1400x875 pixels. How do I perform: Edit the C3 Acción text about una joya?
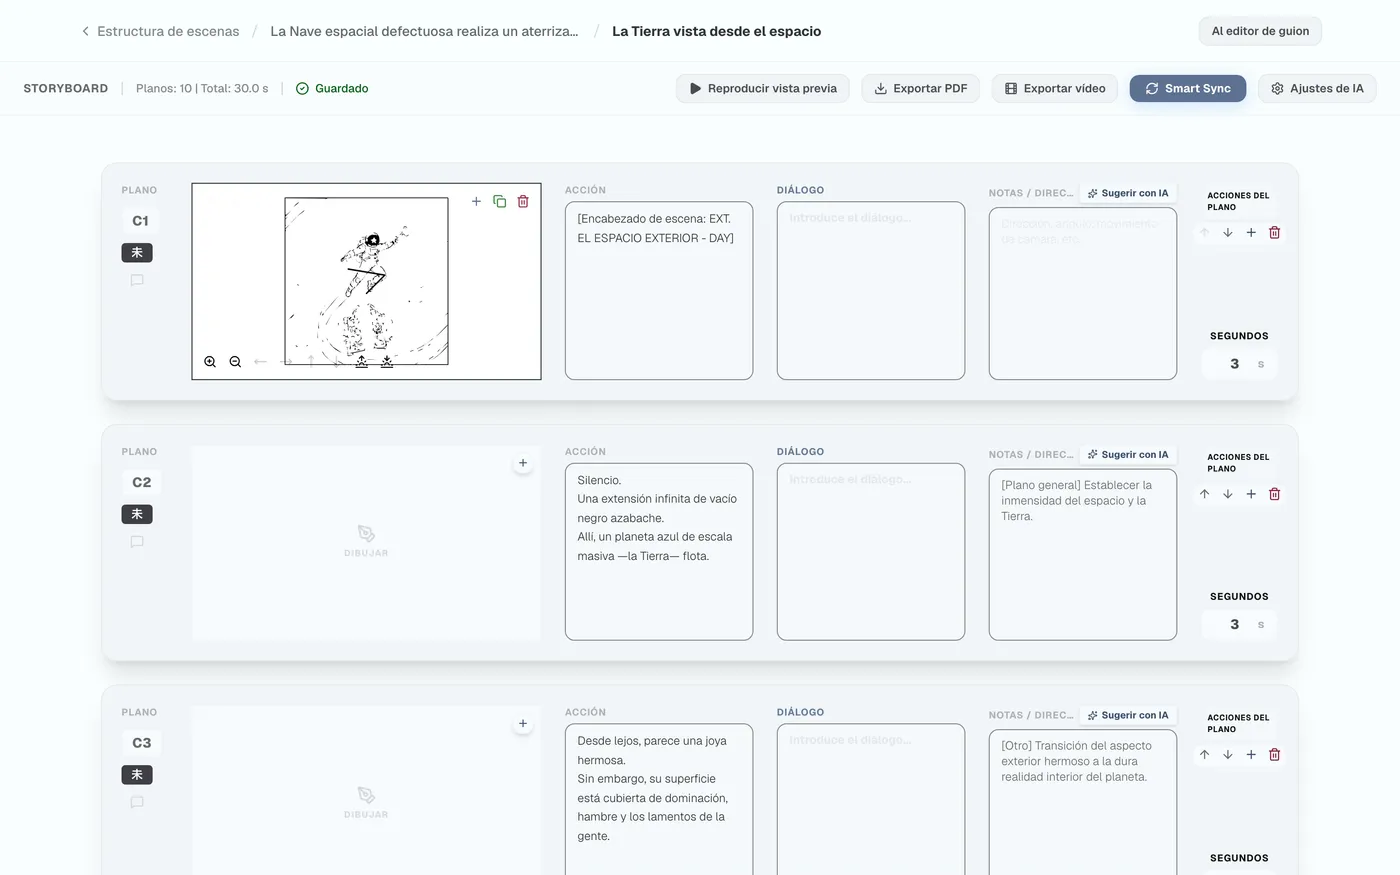[659, 800]
